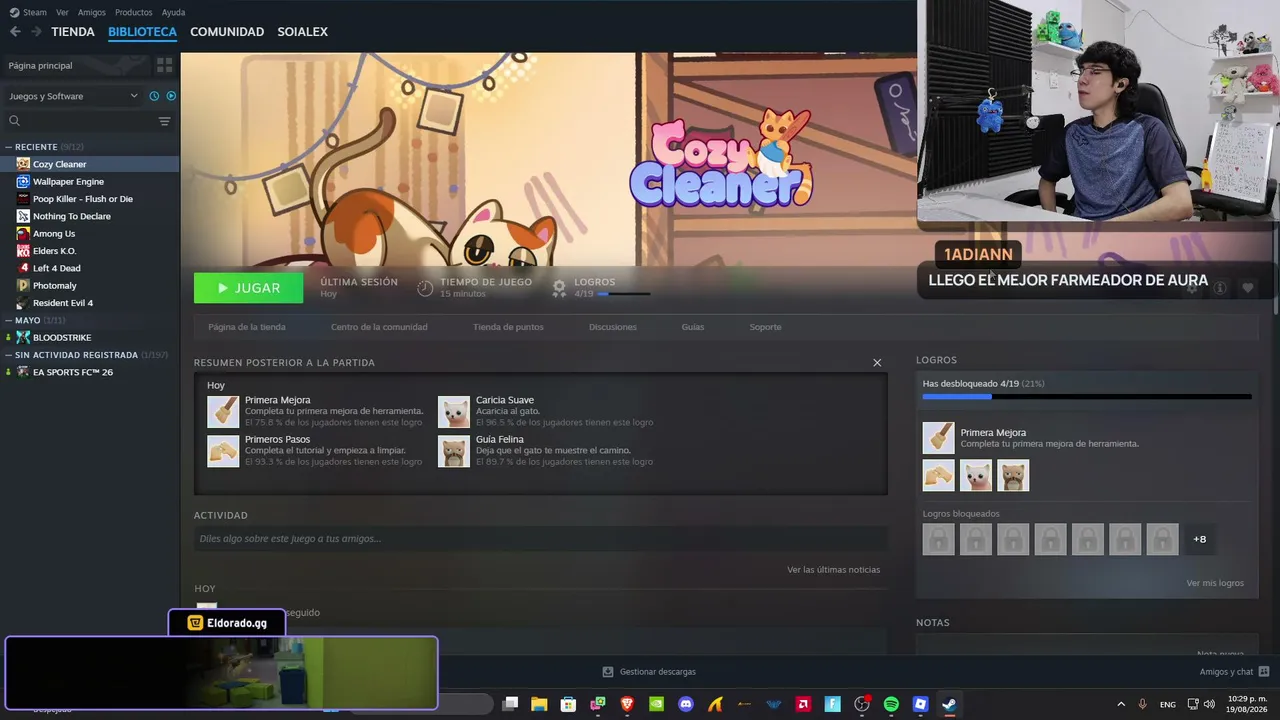Open Spotify from taskbar
Viewport: 1280px width, 720px height.
click(891, 704)
